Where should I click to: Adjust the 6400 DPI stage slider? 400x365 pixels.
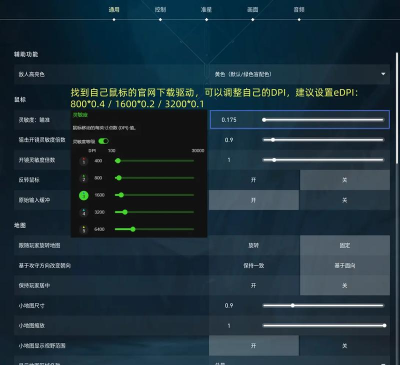[154, 229]
